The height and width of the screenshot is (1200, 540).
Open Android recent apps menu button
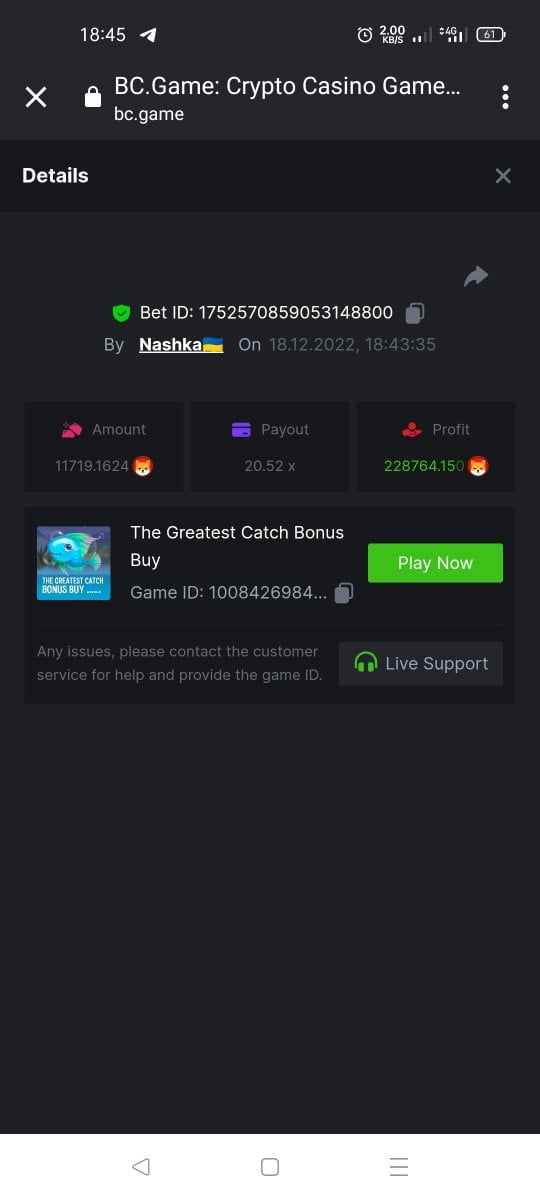[x=399, y=1167]
